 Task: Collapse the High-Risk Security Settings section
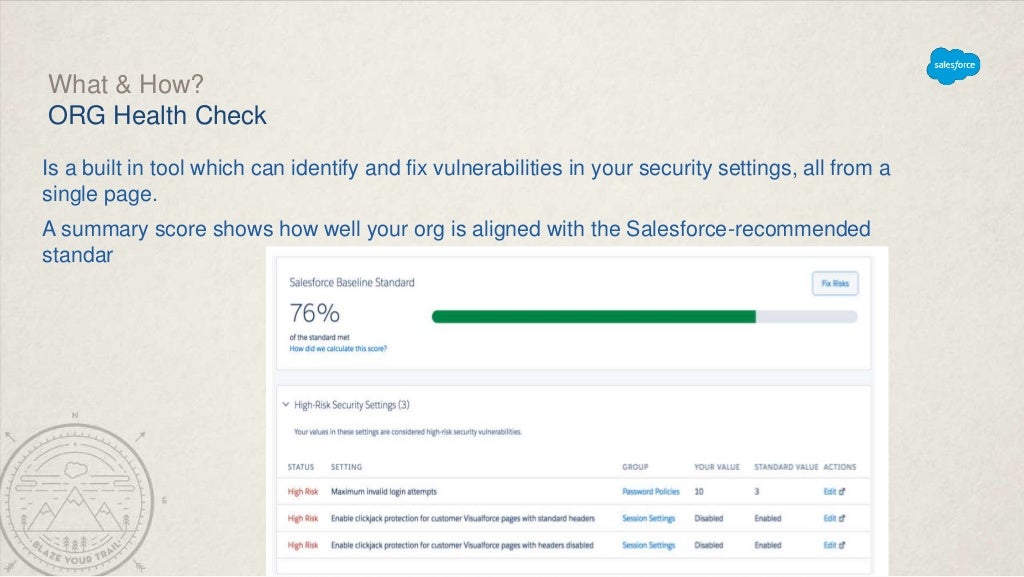coord(285,405)
